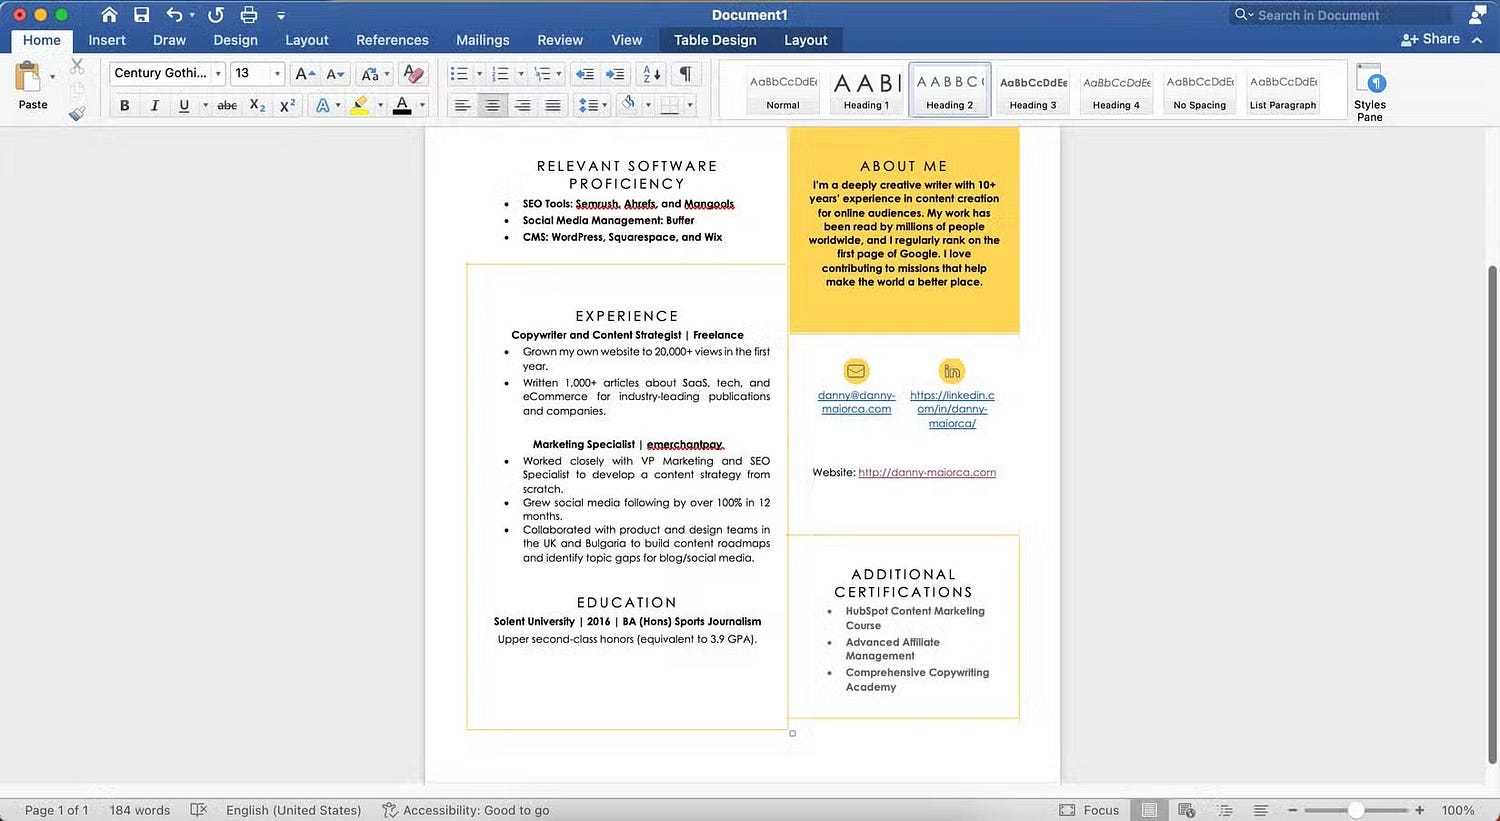Toggle Bold formatting

point(124,105)
